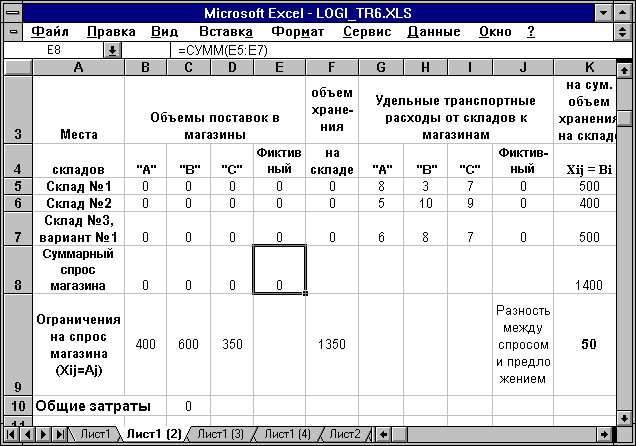Click the Name Box showing E8

tap(54, 50)
